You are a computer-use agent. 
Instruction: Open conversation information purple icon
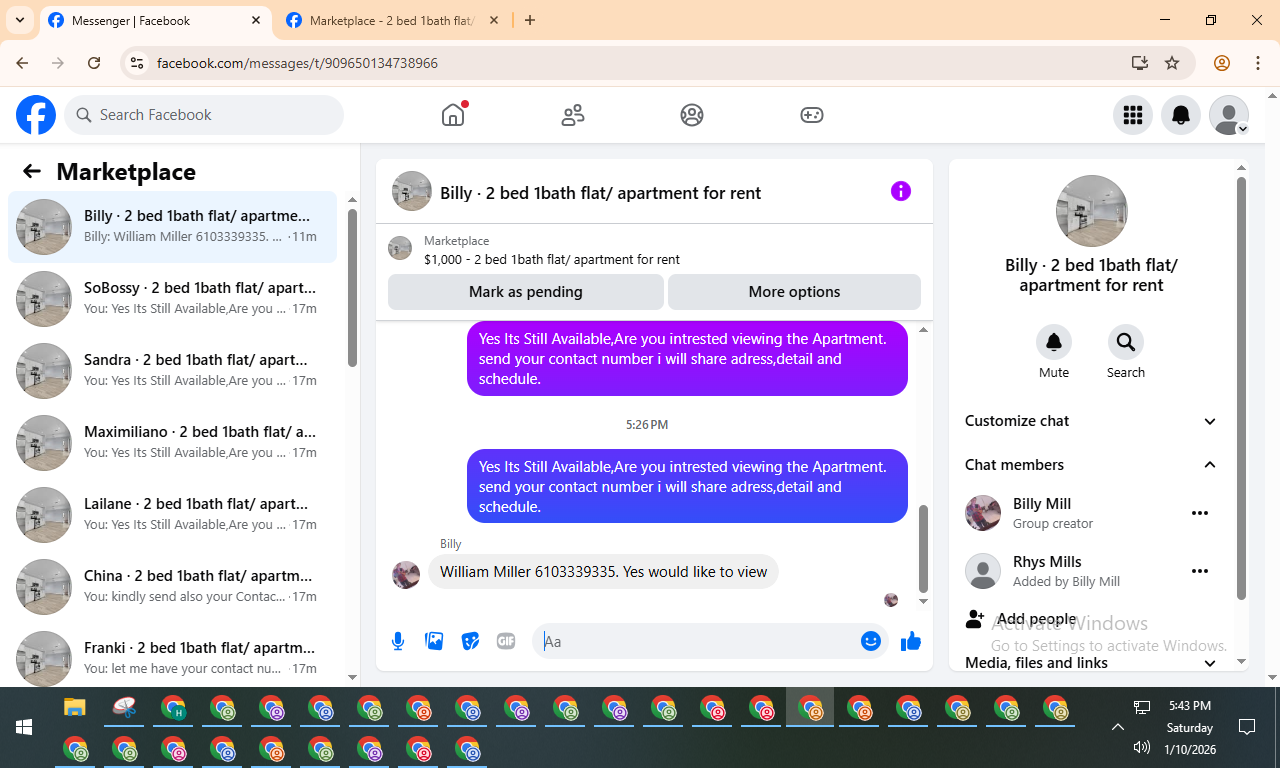click(901, 191)
